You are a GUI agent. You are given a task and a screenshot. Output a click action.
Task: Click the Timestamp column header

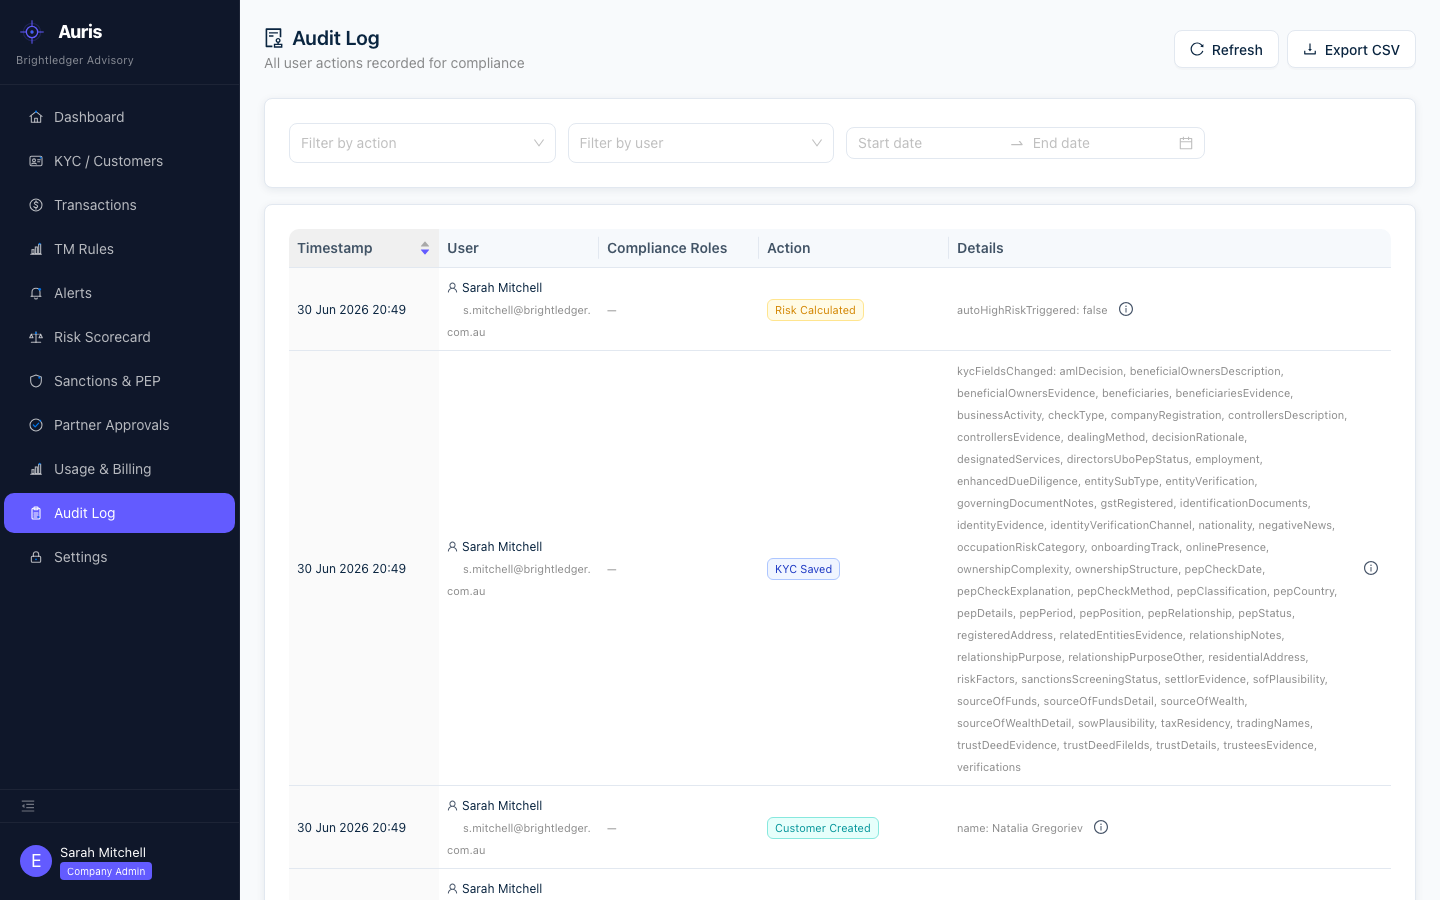[x=364, y=248]
